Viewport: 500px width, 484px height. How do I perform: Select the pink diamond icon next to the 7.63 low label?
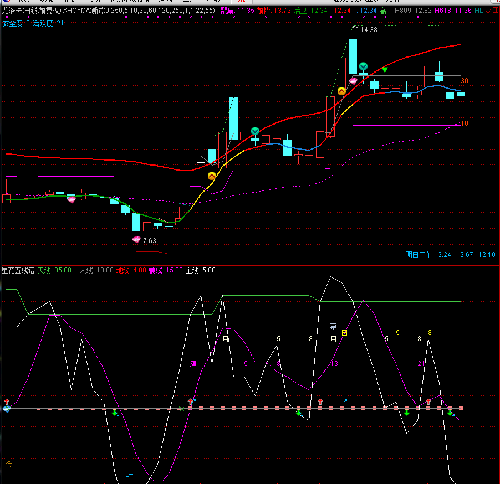(x=136, y=239)
